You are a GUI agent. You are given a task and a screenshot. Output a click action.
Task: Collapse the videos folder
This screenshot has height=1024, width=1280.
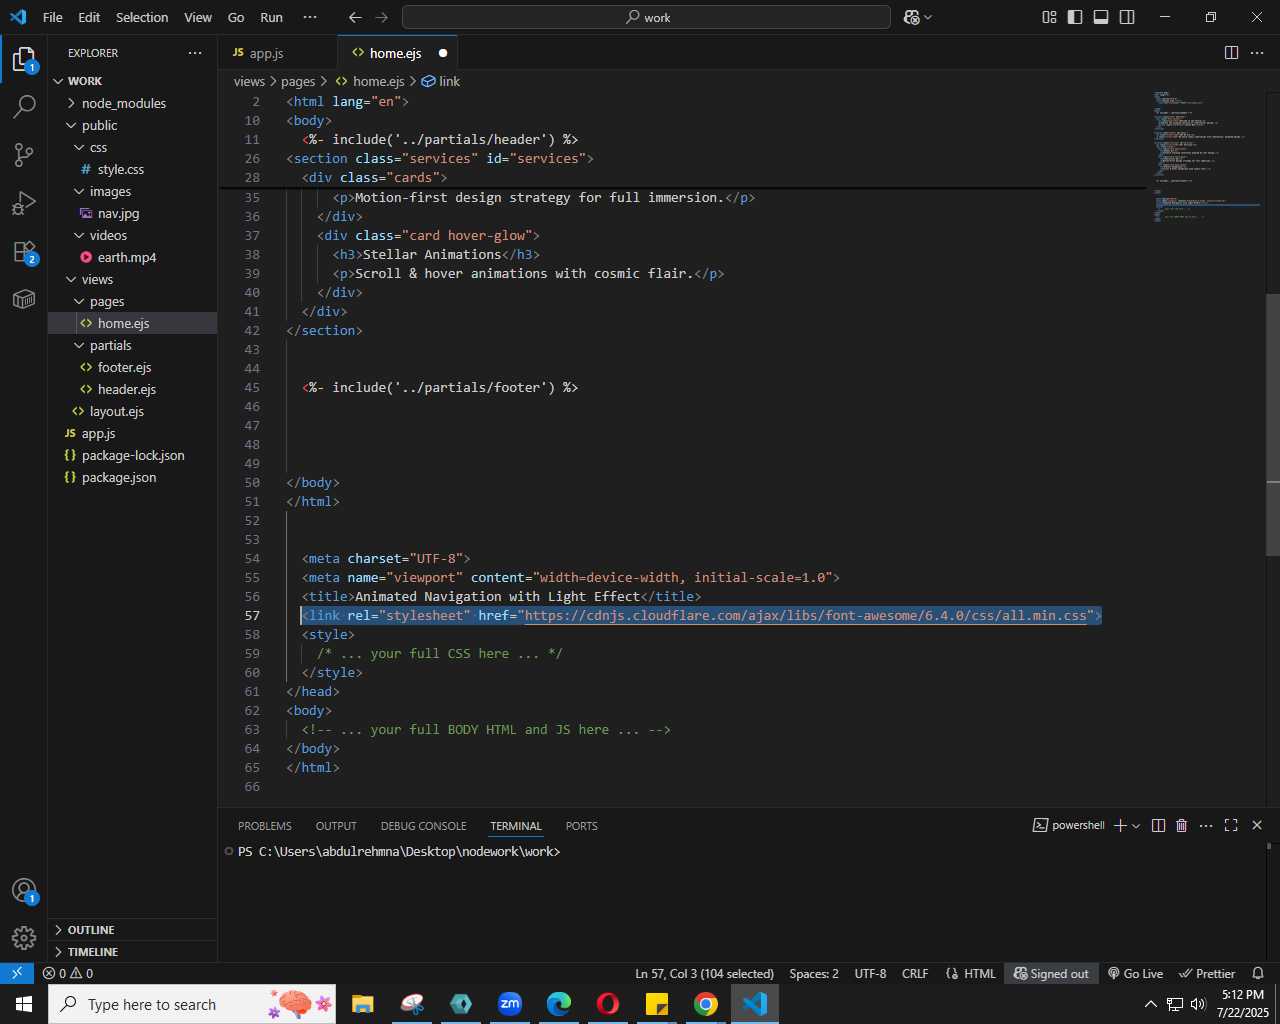[132, 235]
